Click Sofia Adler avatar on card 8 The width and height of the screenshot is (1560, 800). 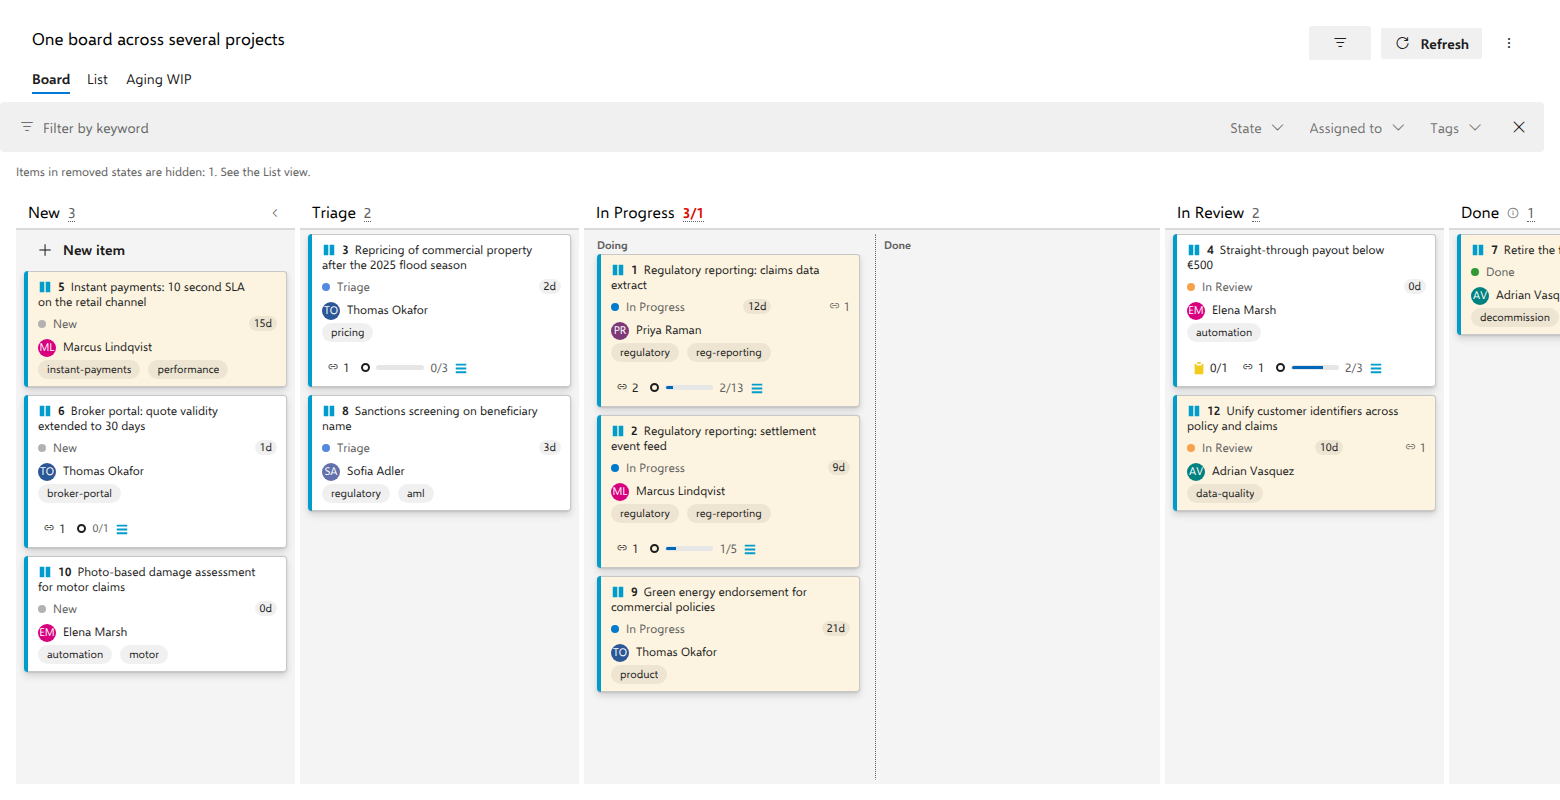331,471
